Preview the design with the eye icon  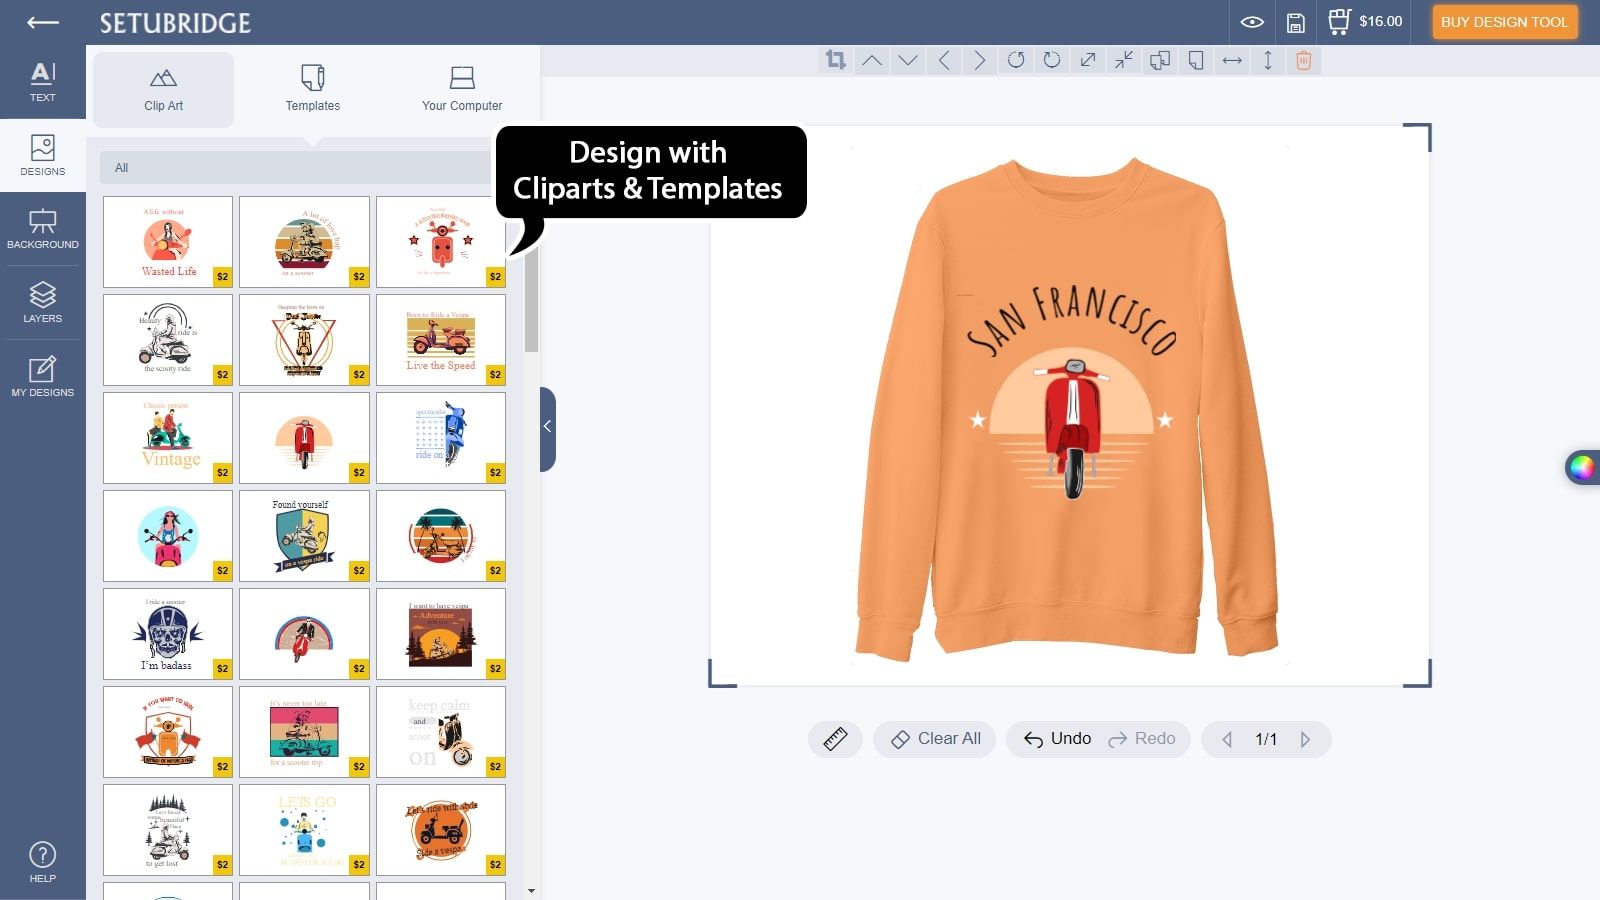[x=1251, y=20]
